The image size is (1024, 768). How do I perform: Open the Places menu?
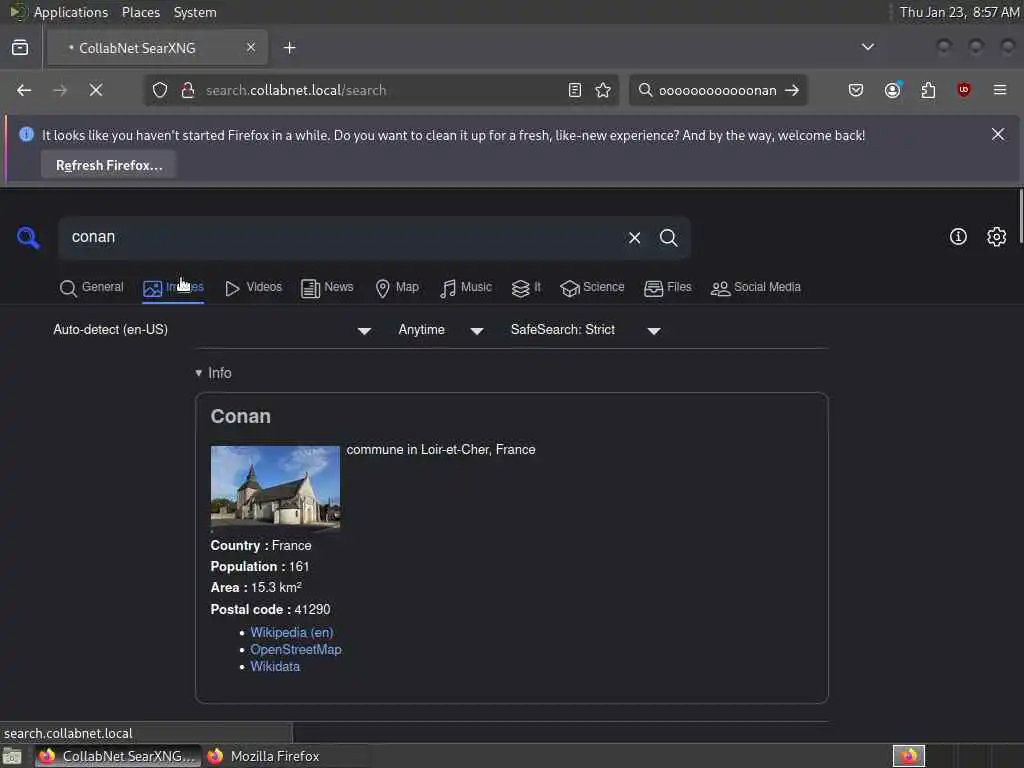click(x=140, y=12)
